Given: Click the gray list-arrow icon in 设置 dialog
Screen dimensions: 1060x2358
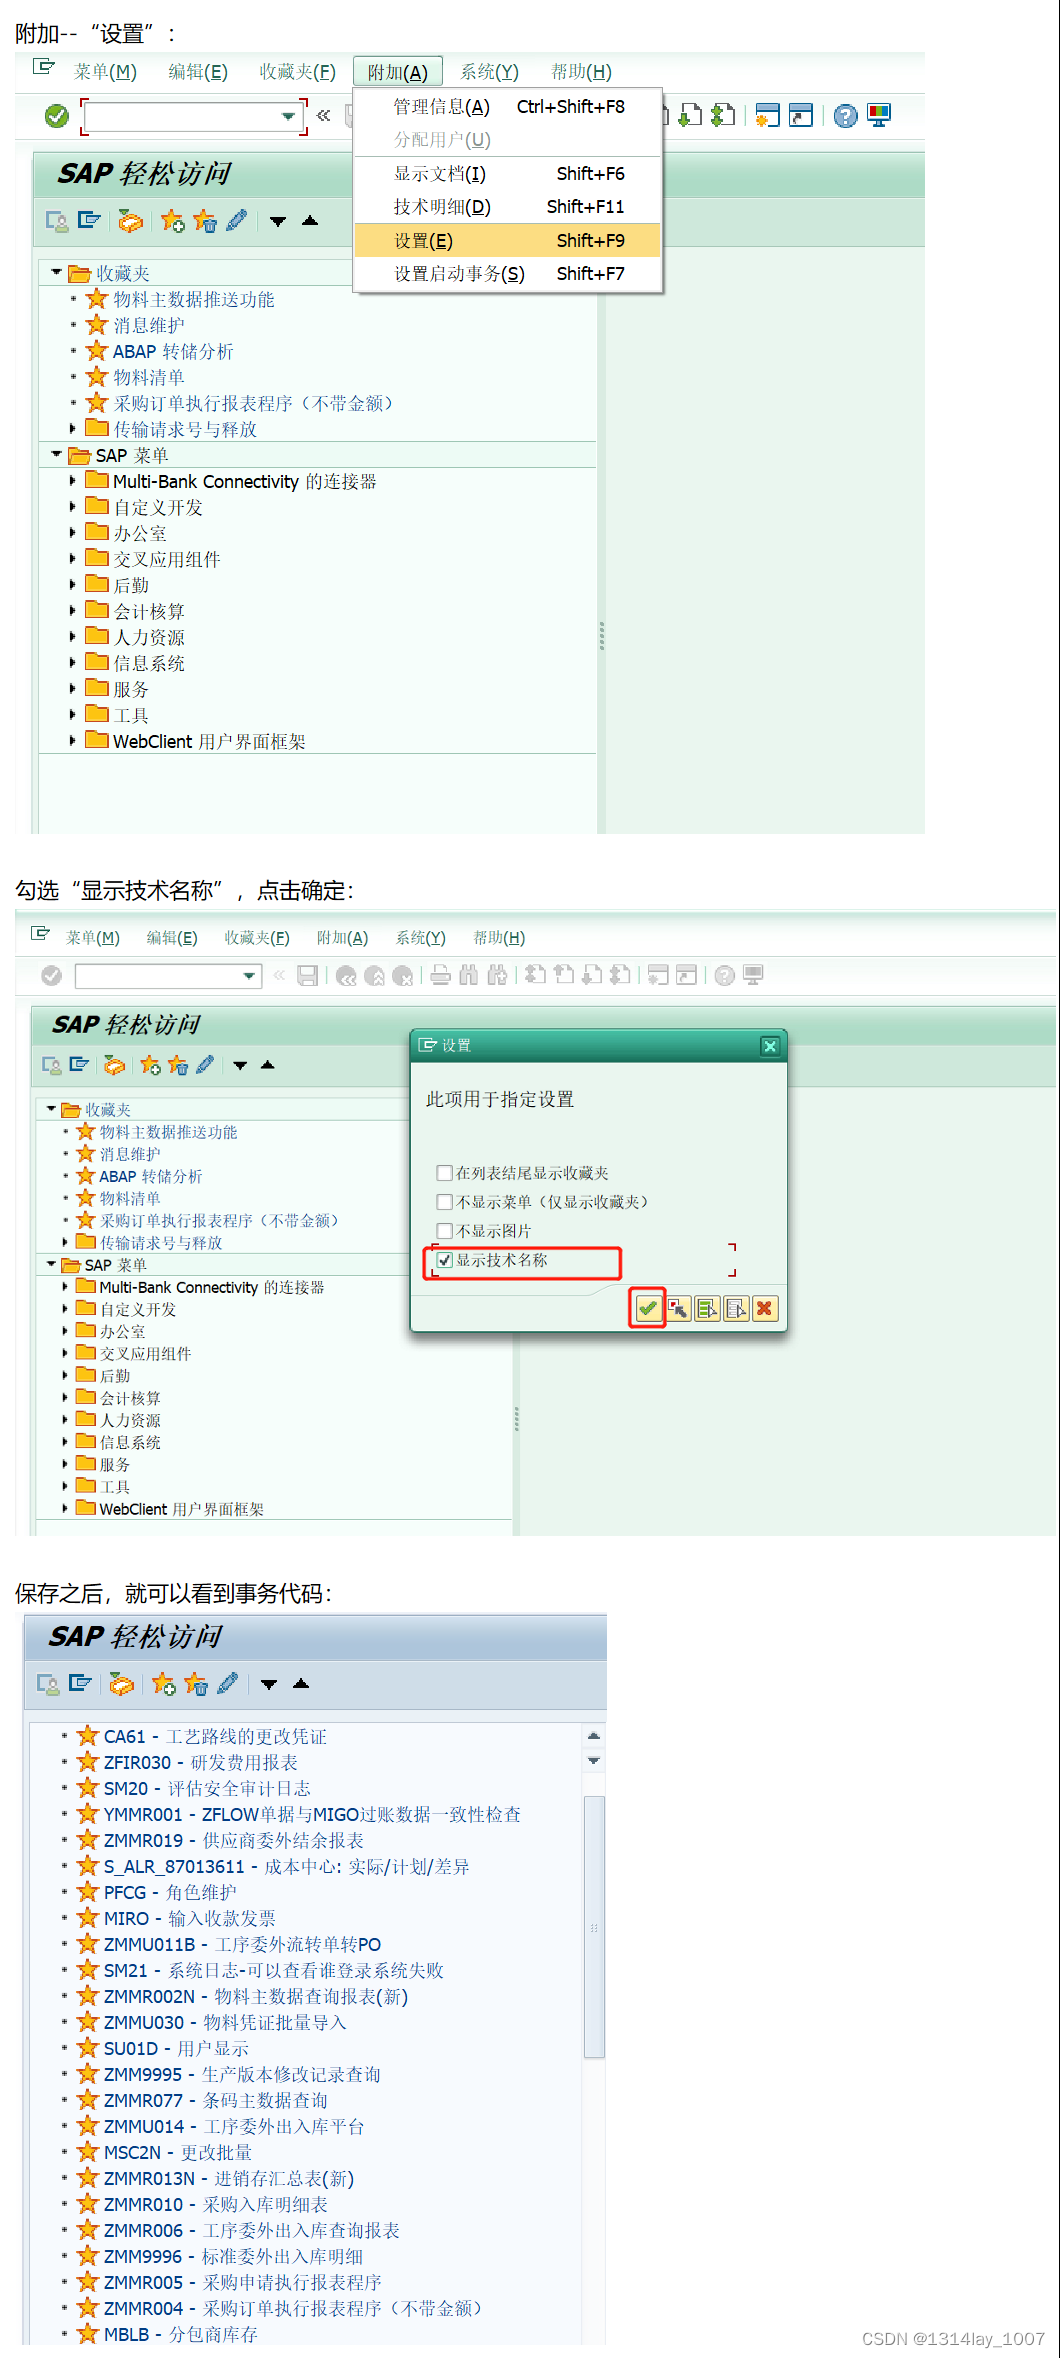Looking at the screenshot, I should 736,1308.
